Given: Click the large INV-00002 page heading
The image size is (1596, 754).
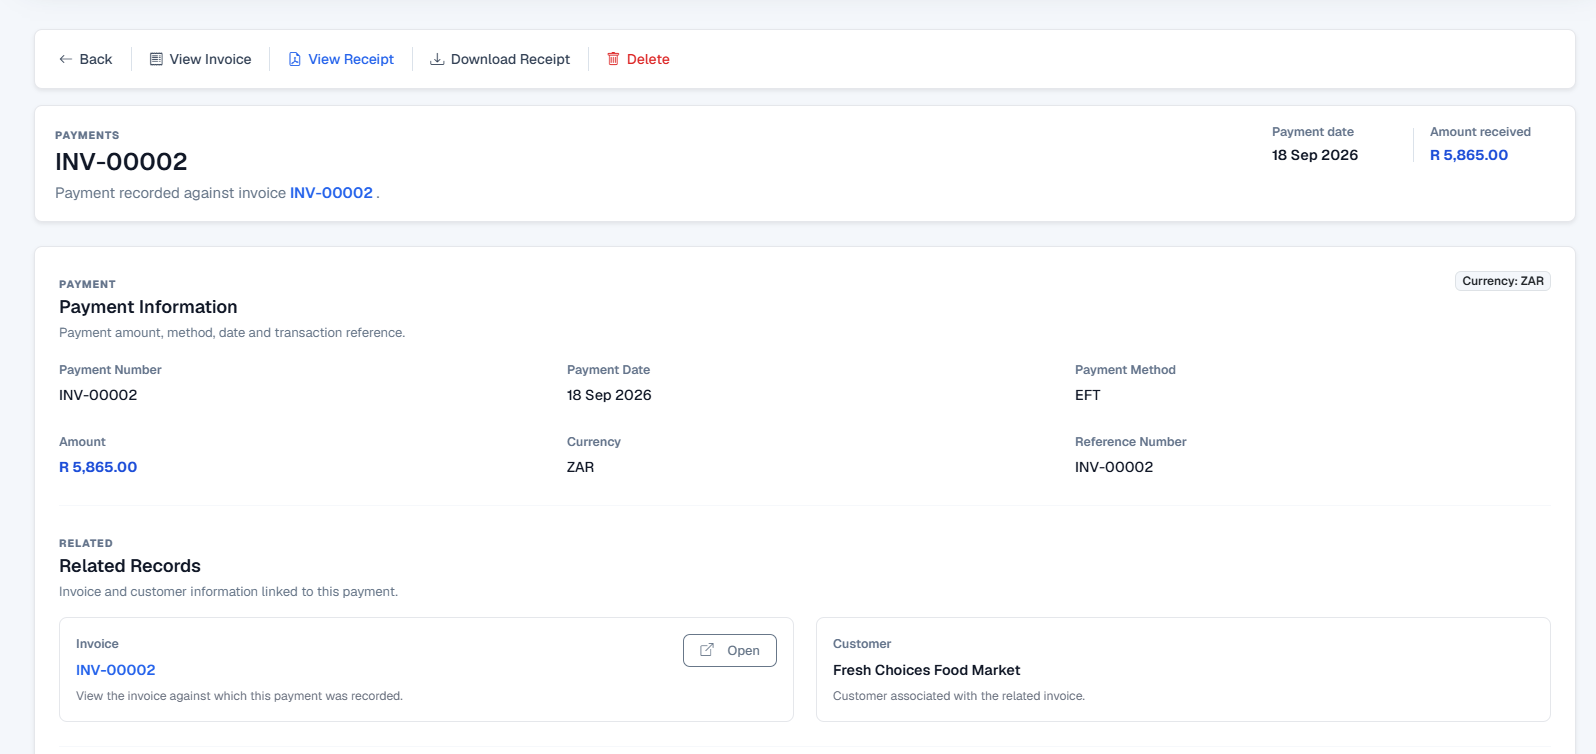Looking at the screenshot, I should pyautogui.click(x=121, y=162).
